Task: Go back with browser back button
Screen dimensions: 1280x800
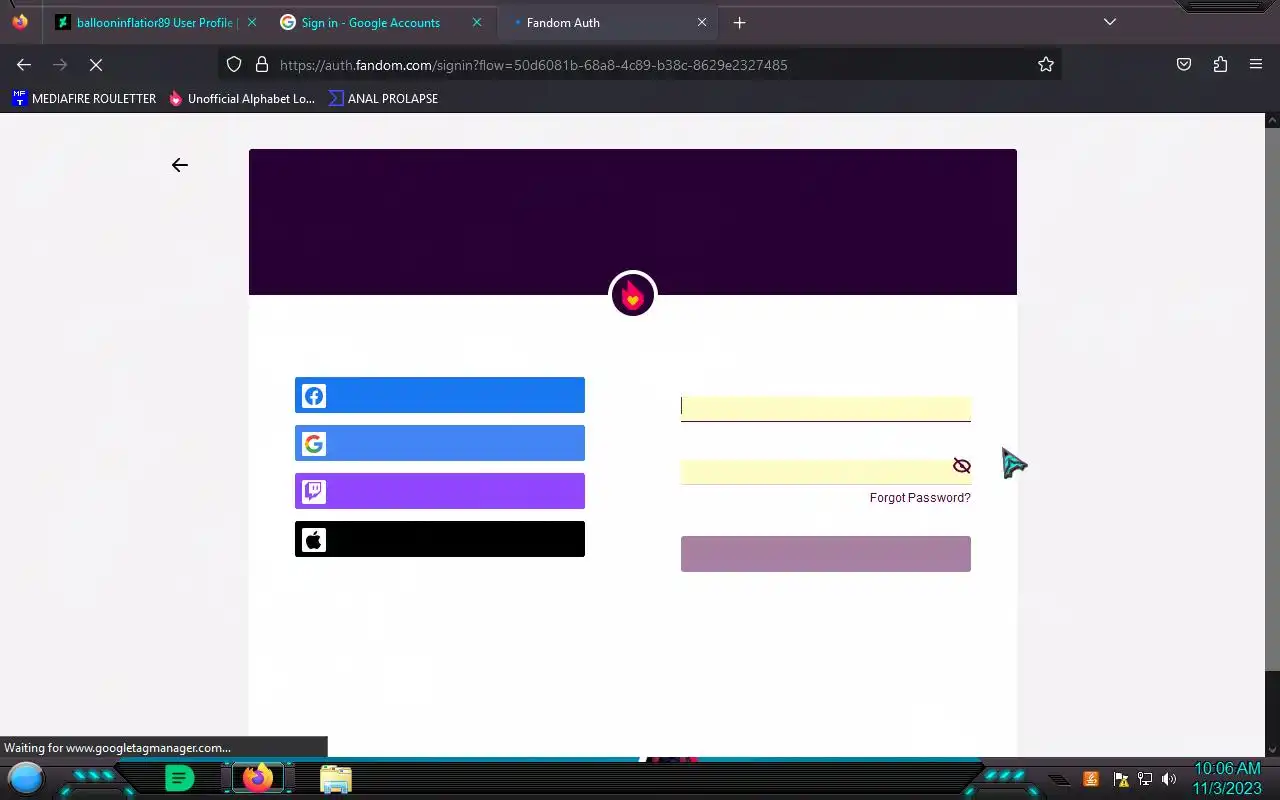Action: point(24,65)
